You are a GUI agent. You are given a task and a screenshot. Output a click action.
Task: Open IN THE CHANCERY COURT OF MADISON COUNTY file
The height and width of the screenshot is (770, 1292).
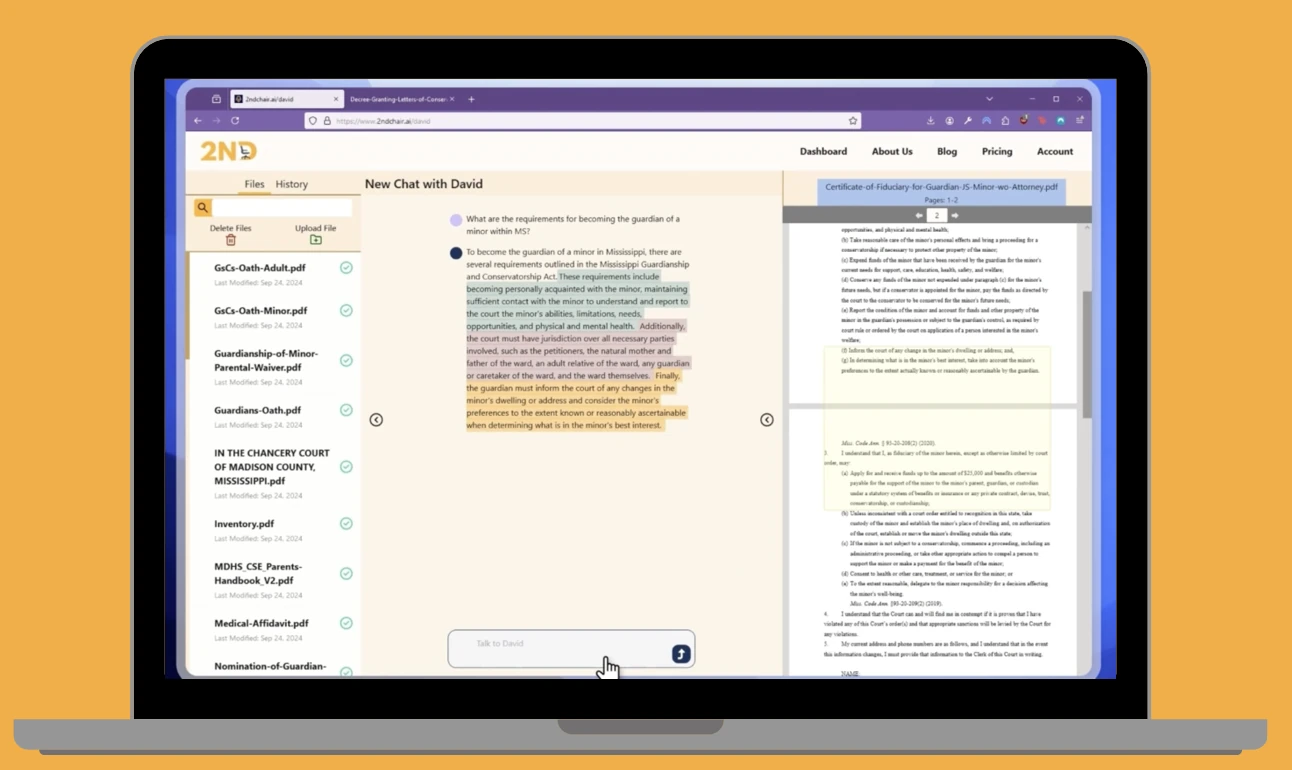tap(272, 467)
